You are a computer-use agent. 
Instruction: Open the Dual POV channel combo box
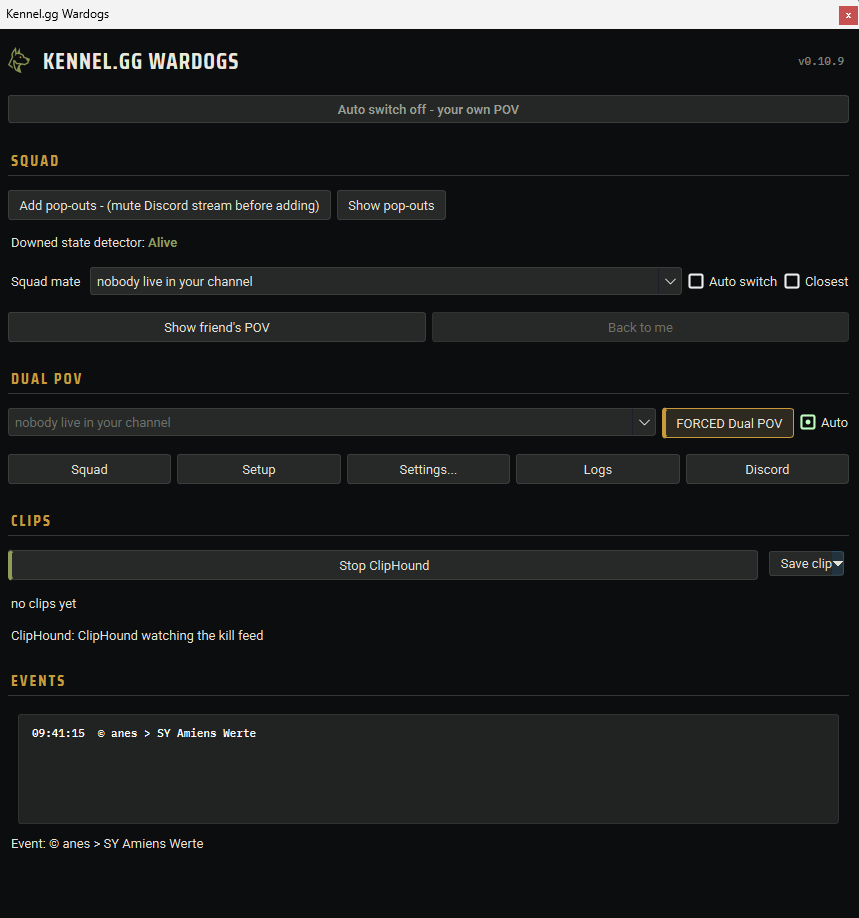331,423
